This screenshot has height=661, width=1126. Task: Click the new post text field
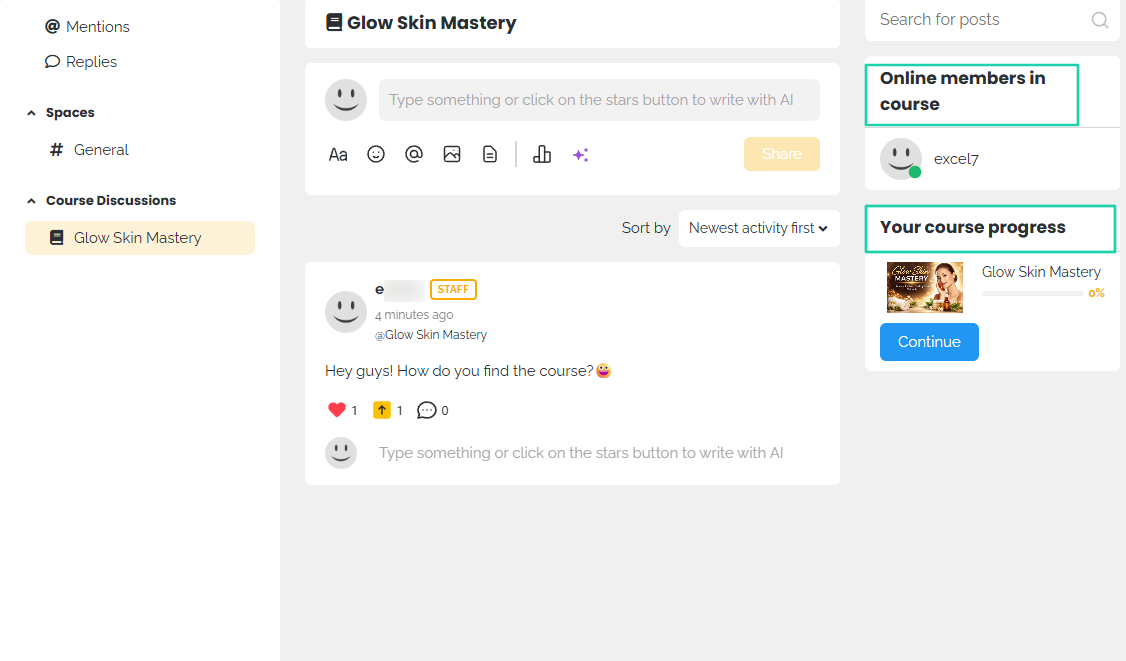click(599, 100)
